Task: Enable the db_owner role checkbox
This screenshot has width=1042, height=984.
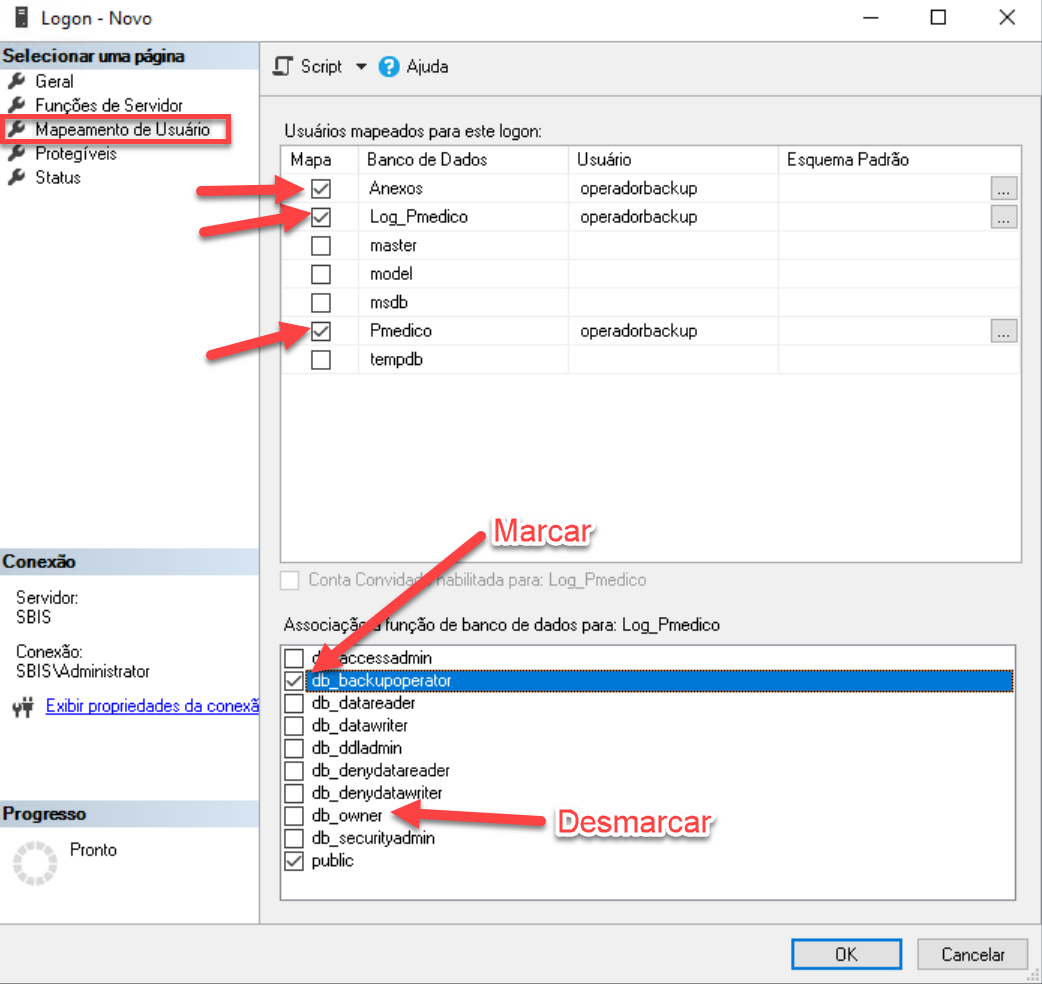Action: click(294, 816)
